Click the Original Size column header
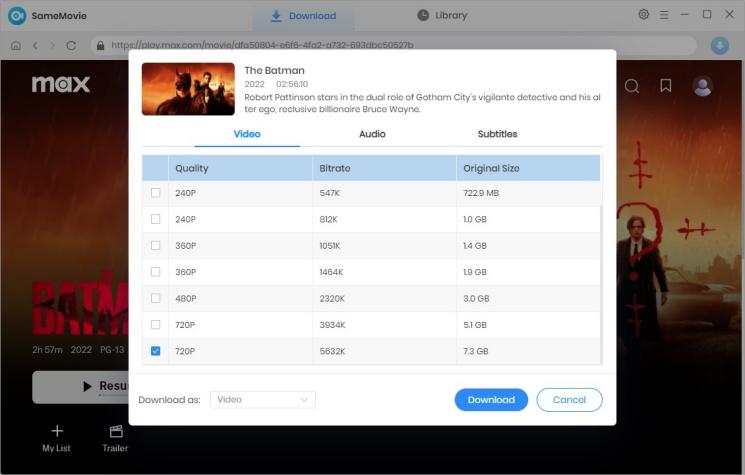This screenshot has height=475, width=745. point(528,168)
